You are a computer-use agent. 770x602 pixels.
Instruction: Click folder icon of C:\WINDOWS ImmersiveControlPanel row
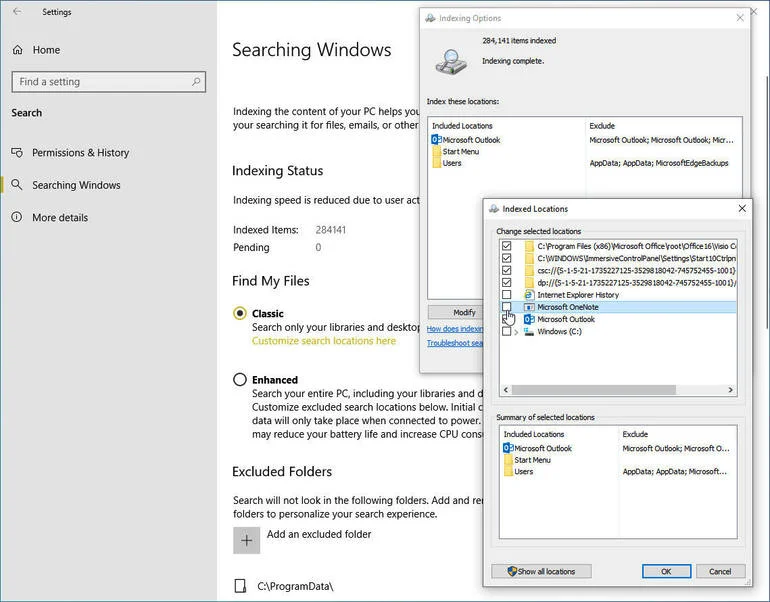[x=529, y=258]
